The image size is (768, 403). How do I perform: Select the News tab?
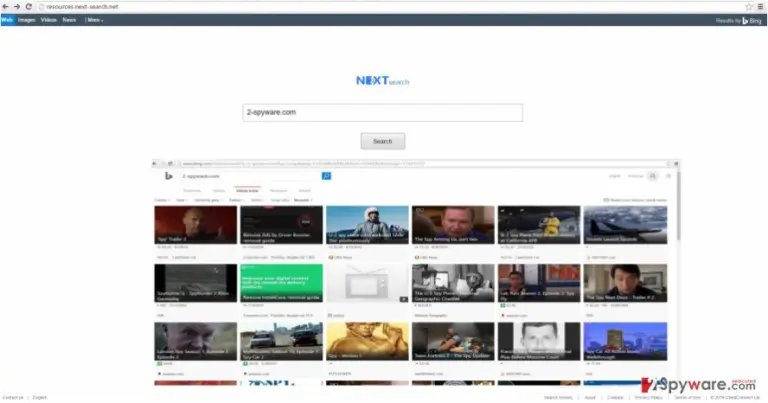[69, 20]
